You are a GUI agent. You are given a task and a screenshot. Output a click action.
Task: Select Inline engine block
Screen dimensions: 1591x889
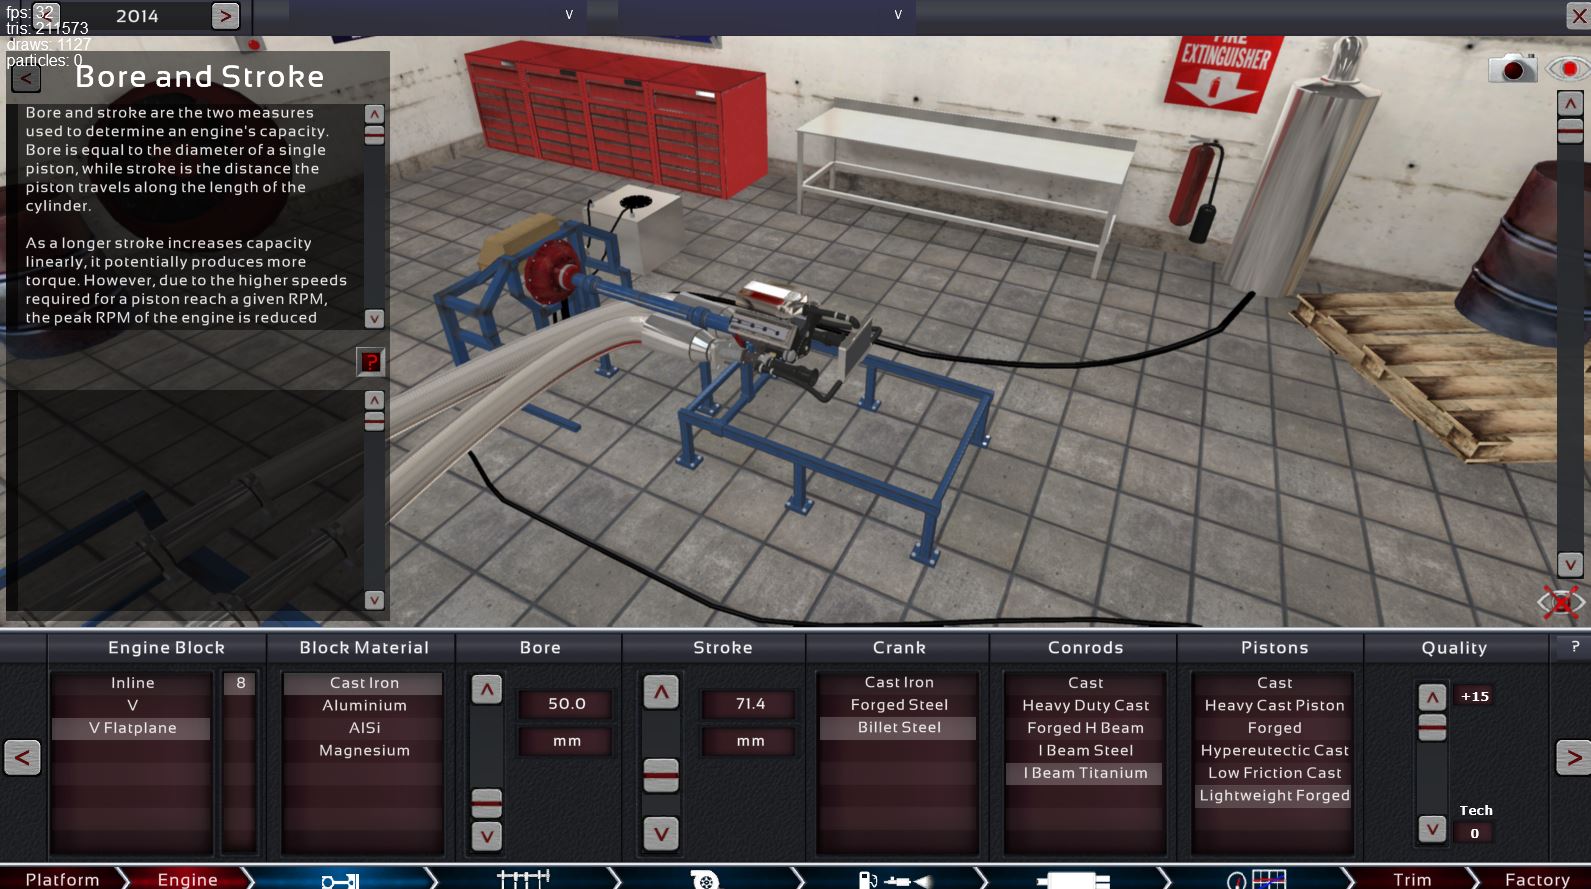pyautogui.click(x=132, y=683)
